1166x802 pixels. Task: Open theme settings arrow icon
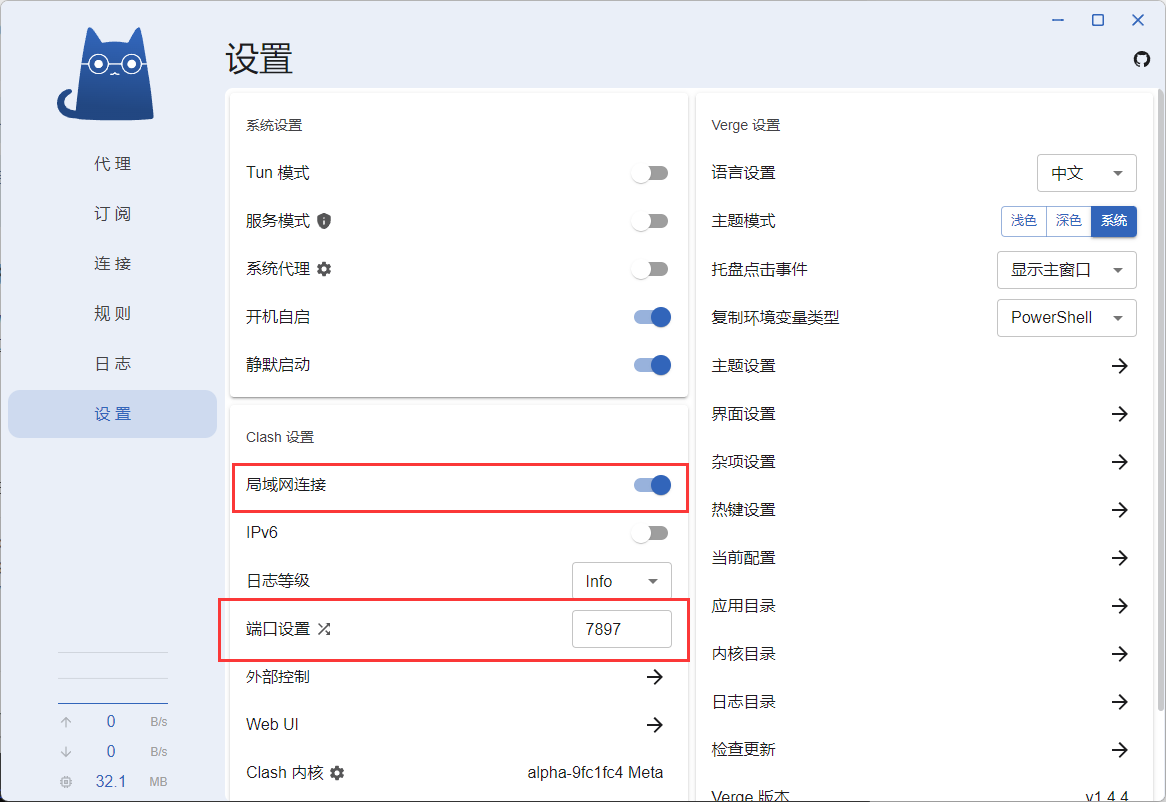click(x=1119, y=366)
